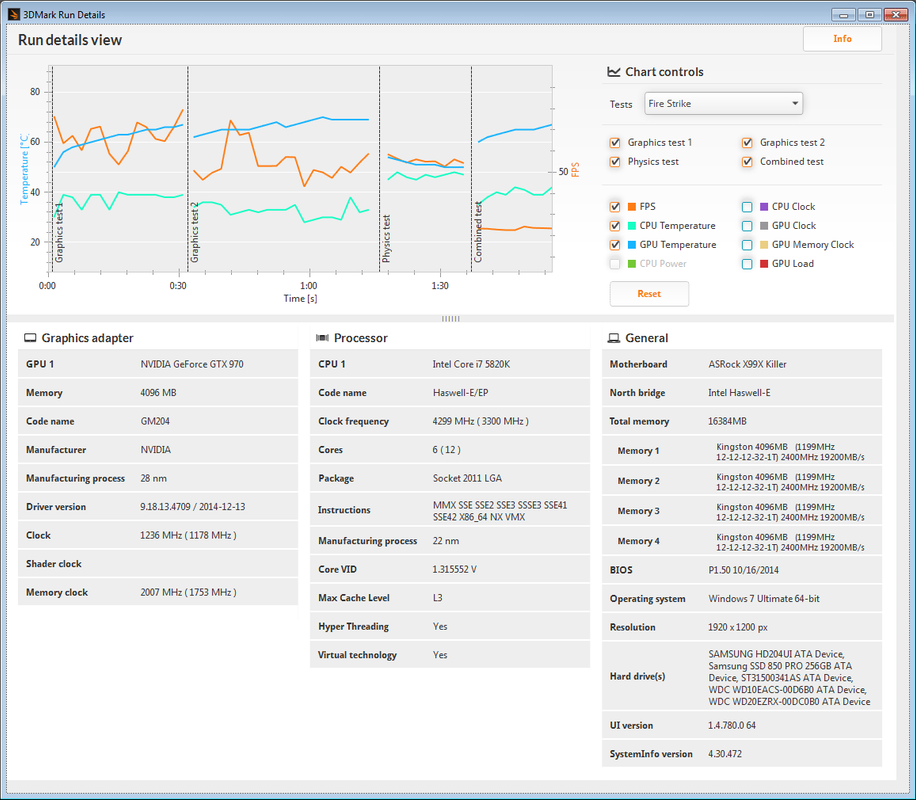Enable the CPU Clock series checkbox

coord(747,207)
